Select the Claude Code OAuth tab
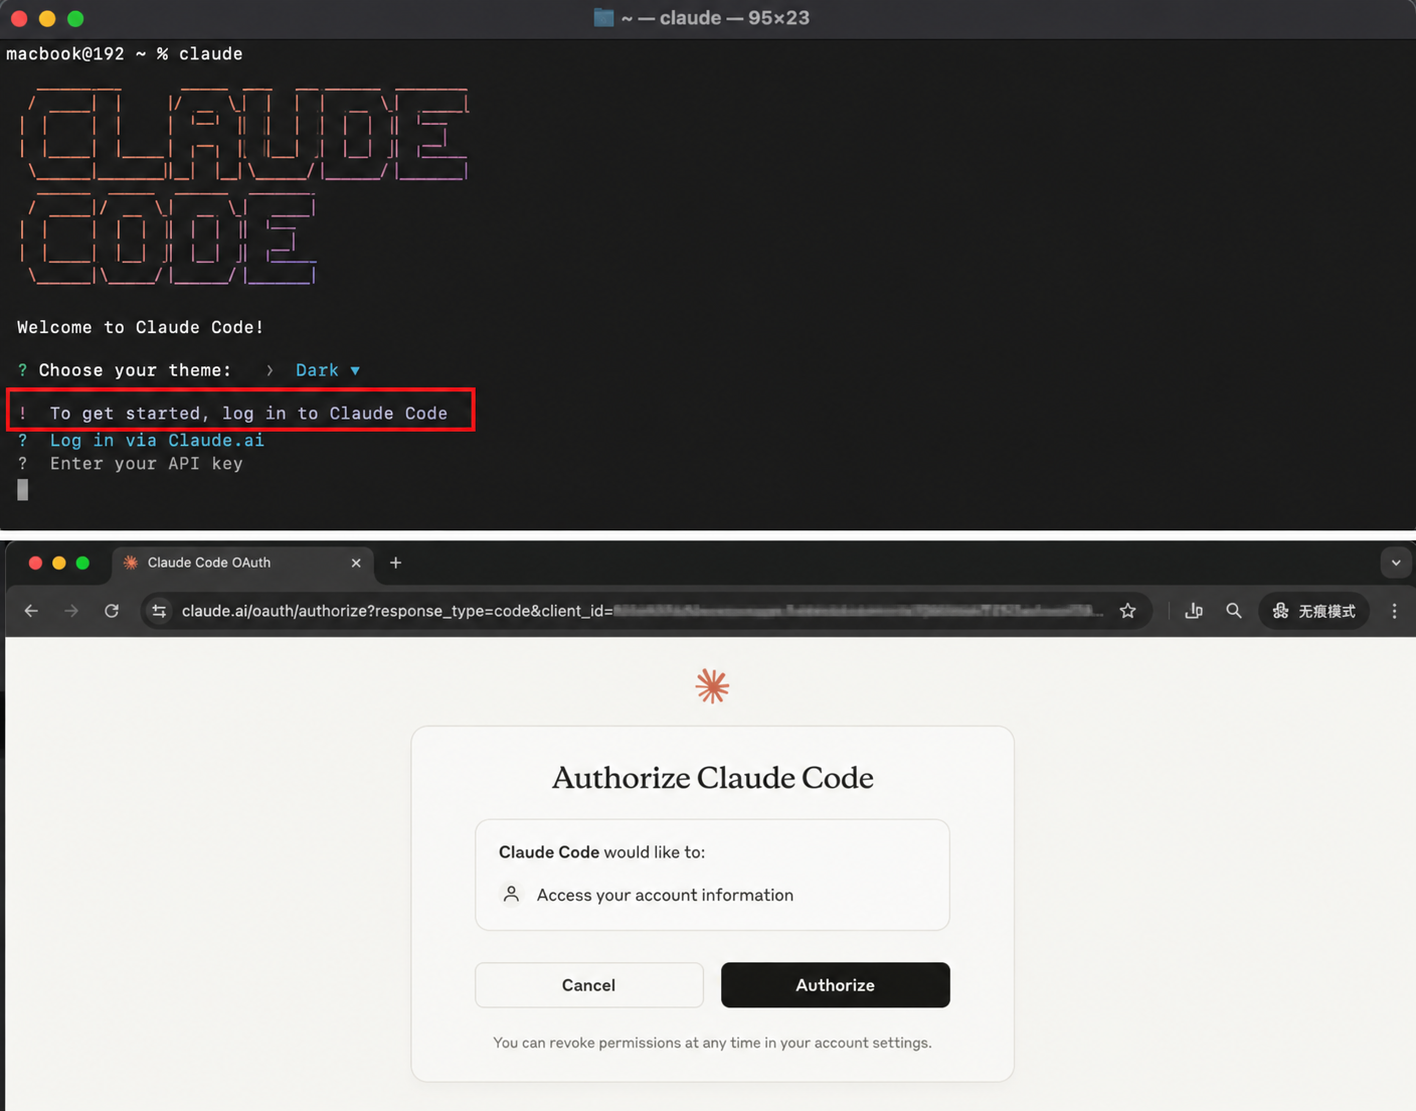Image resolution: width=1416 pixels, height=1111 pixels. click(x=242, y=563)
